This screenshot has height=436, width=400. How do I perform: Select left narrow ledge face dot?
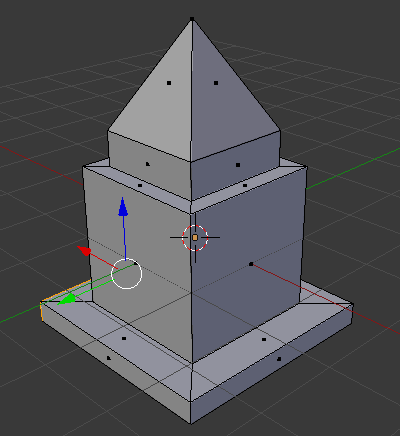(x=140, y=185)
